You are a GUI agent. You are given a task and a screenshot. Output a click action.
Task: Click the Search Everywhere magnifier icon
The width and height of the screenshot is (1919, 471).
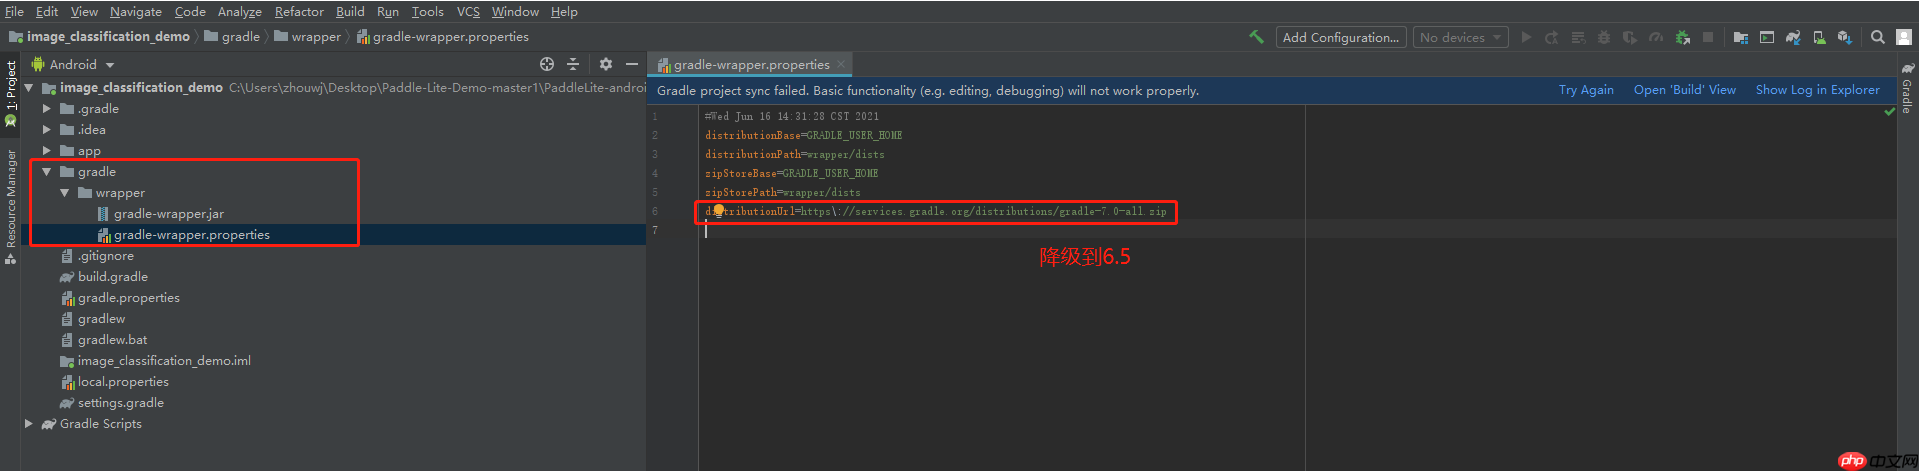click(x=1878, y=37)
